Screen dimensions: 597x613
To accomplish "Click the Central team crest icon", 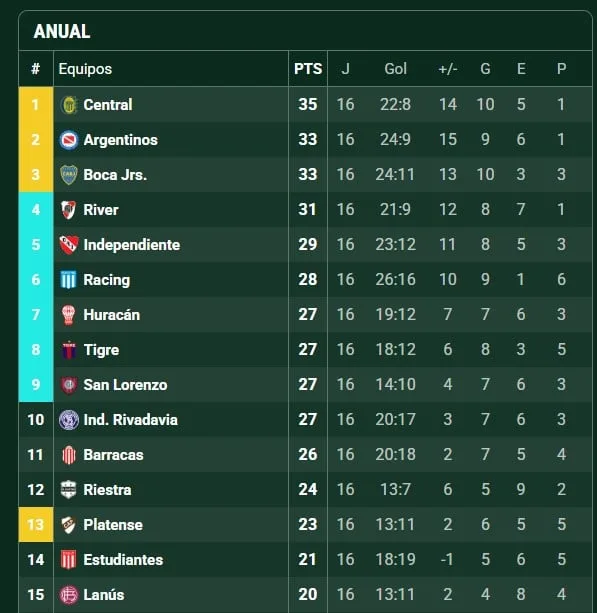I will (69, 105).
